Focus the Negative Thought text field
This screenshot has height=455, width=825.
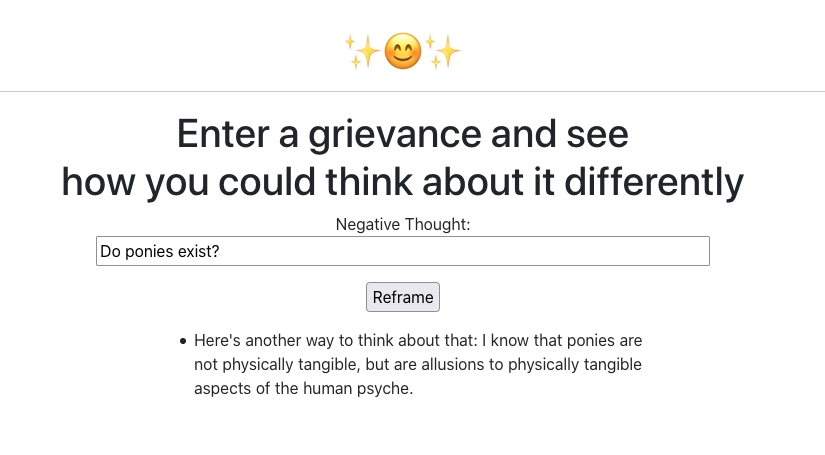point(402,251)
